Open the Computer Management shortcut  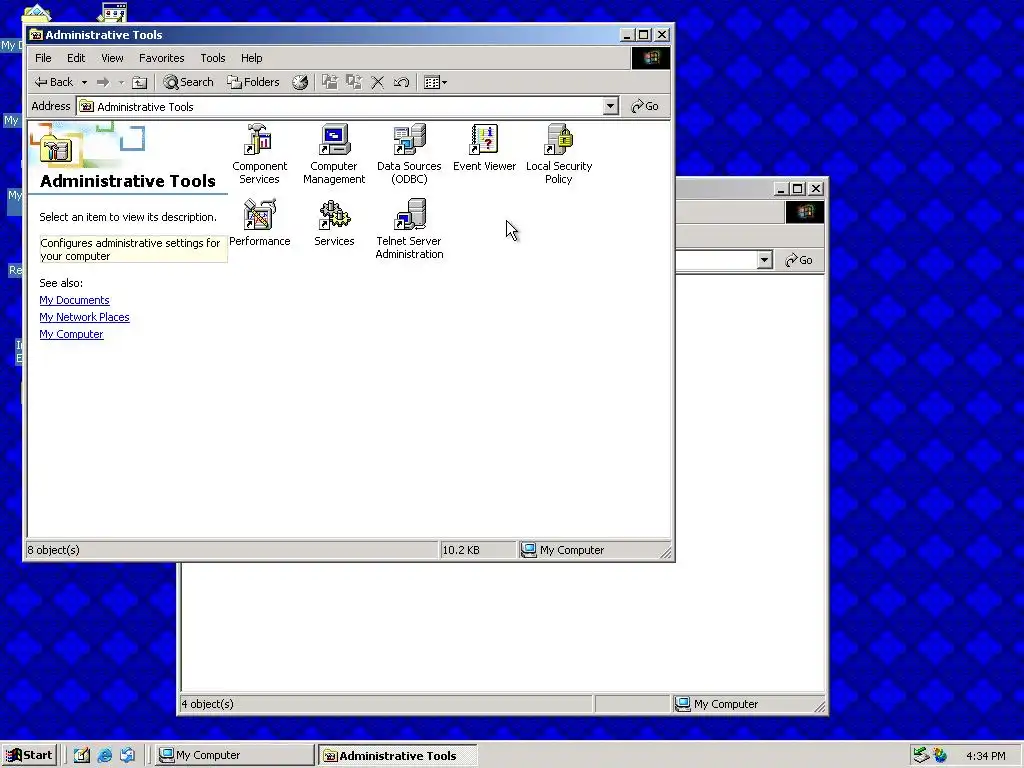point(334,154)
